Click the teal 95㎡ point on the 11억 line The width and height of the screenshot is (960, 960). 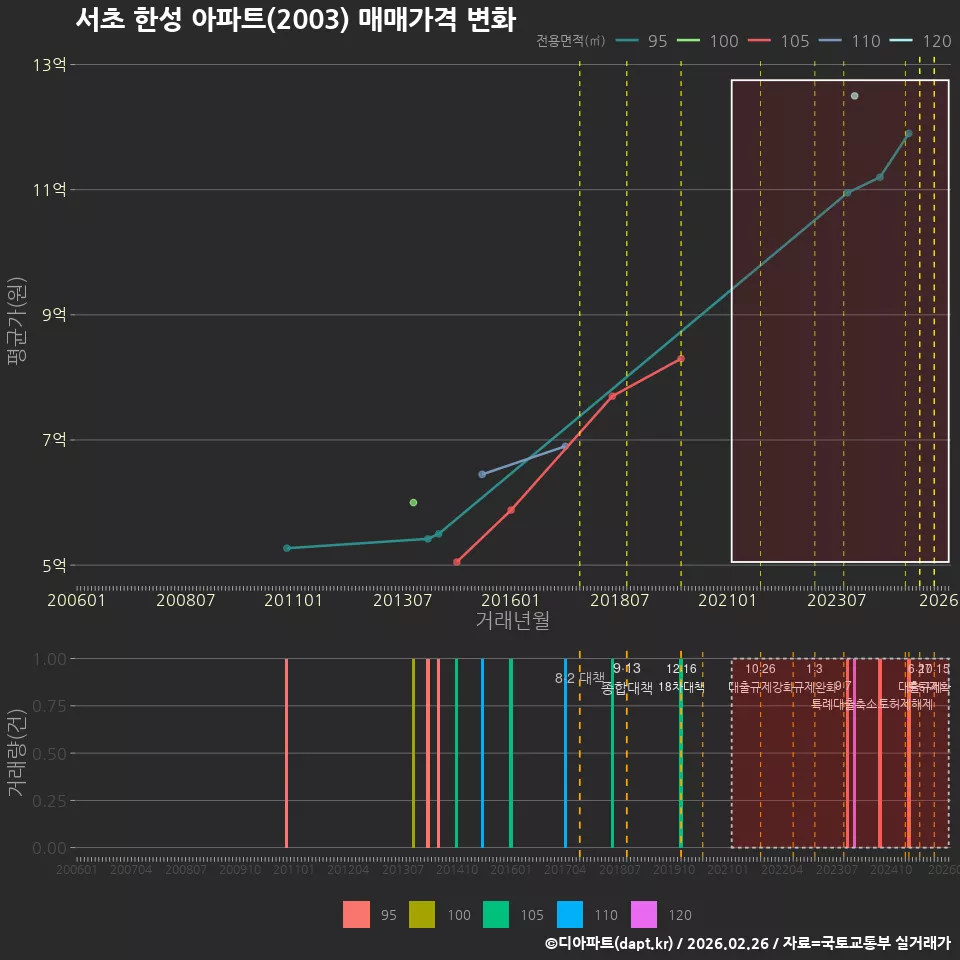click(x=847, y=193)
